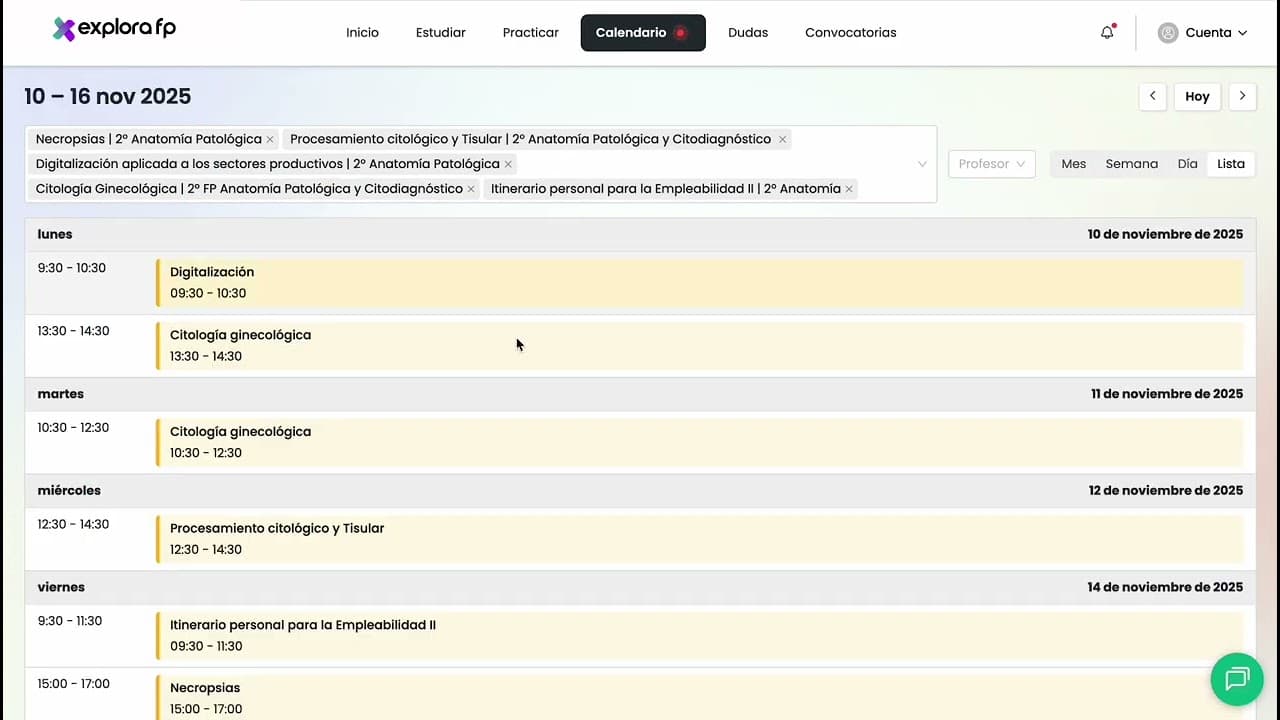Remove the Necropsias filter tag

(x=270, y=140)
